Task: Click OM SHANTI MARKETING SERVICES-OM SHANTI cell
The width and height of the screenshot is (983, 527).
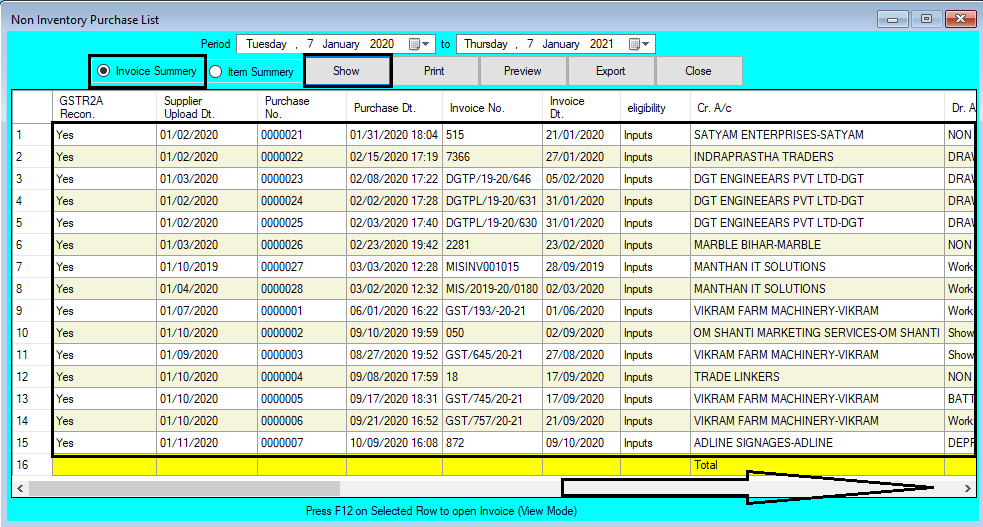Action: (817, 333)
